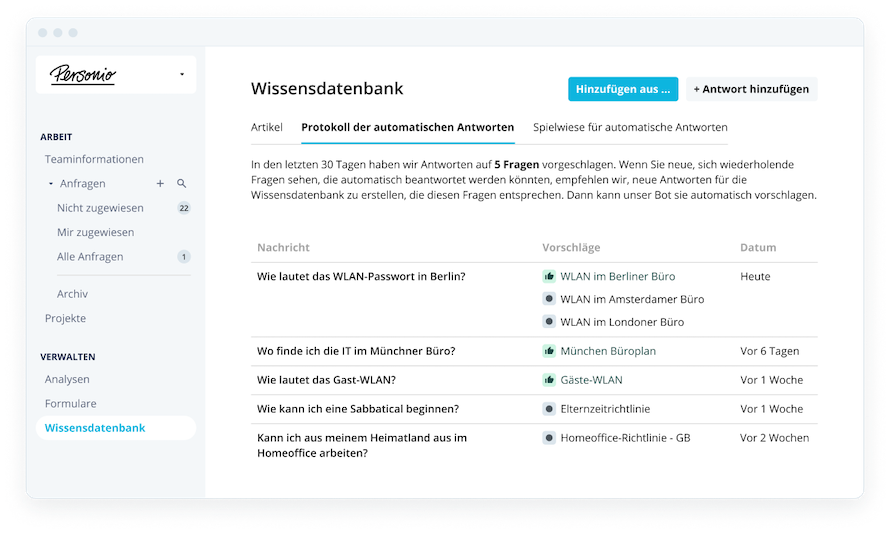Open Formulare under Verwalten
Image resolution: width=890 pixels, height=533 pixels.
point(70,404)
